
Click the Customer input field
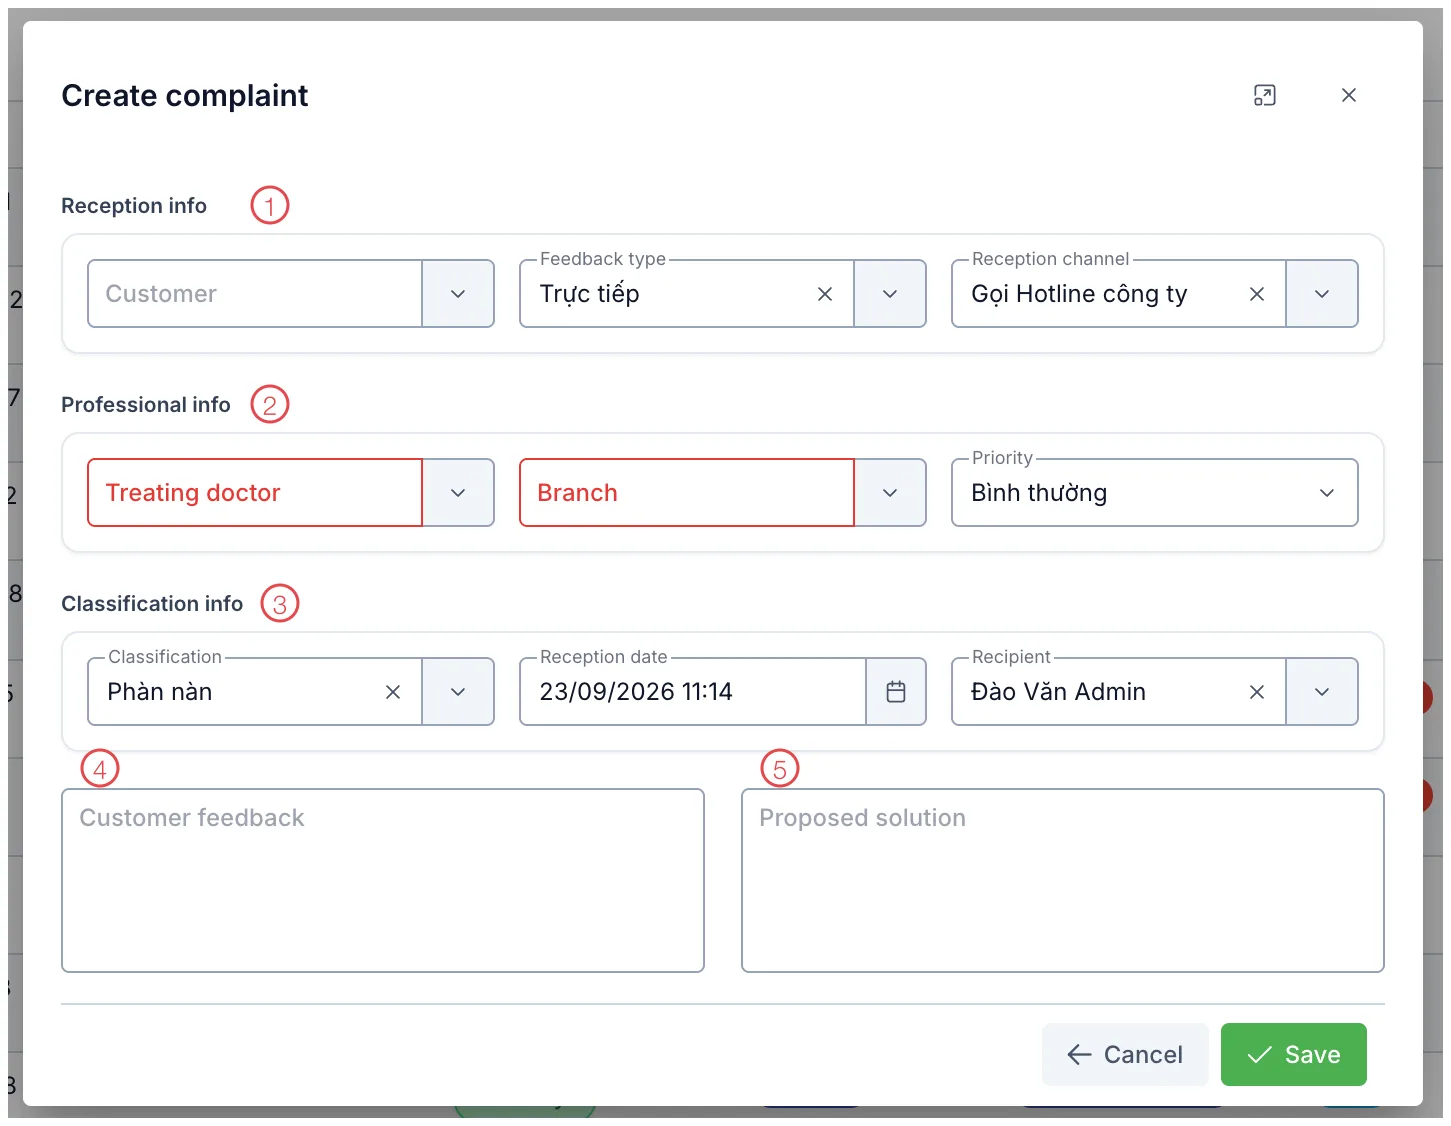click(255, 294)
